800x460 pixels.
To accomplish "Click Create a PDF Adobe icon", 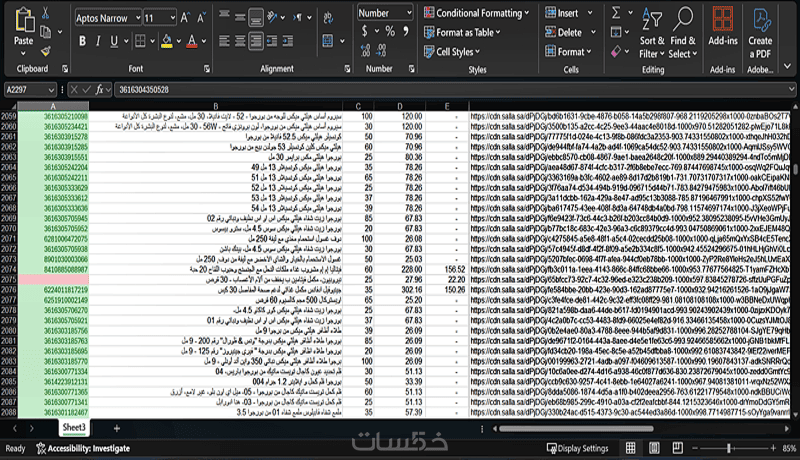I will (760, 20).
